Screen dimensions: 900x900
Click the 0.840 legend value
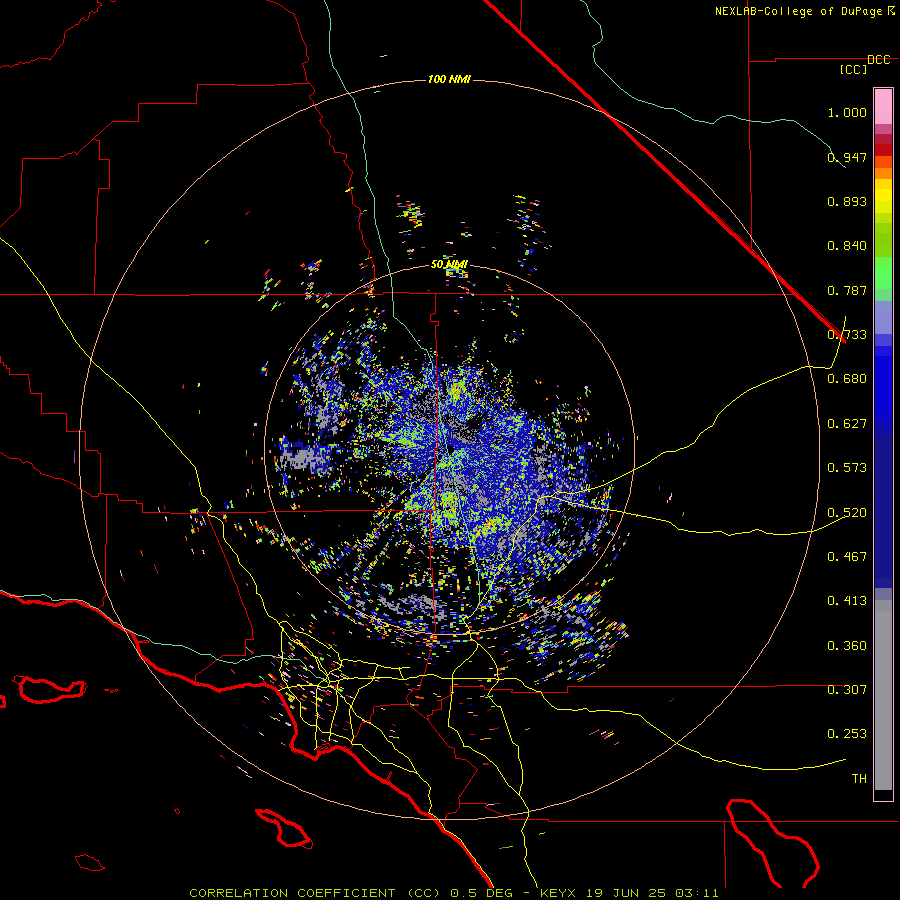click(847, 246)
